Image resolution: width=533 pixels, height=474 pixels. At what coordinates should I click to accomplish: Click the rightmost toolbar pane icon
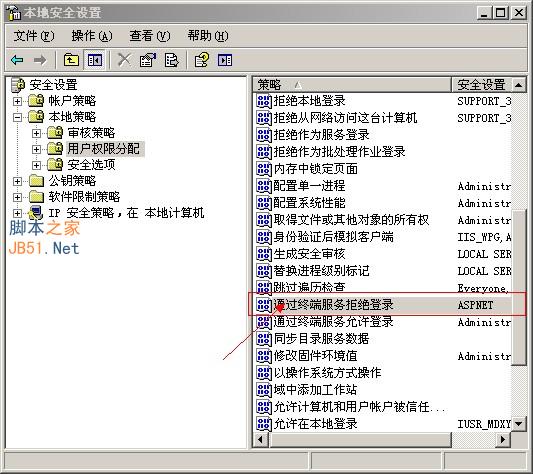pyautogui.click(x=225, y=60)
